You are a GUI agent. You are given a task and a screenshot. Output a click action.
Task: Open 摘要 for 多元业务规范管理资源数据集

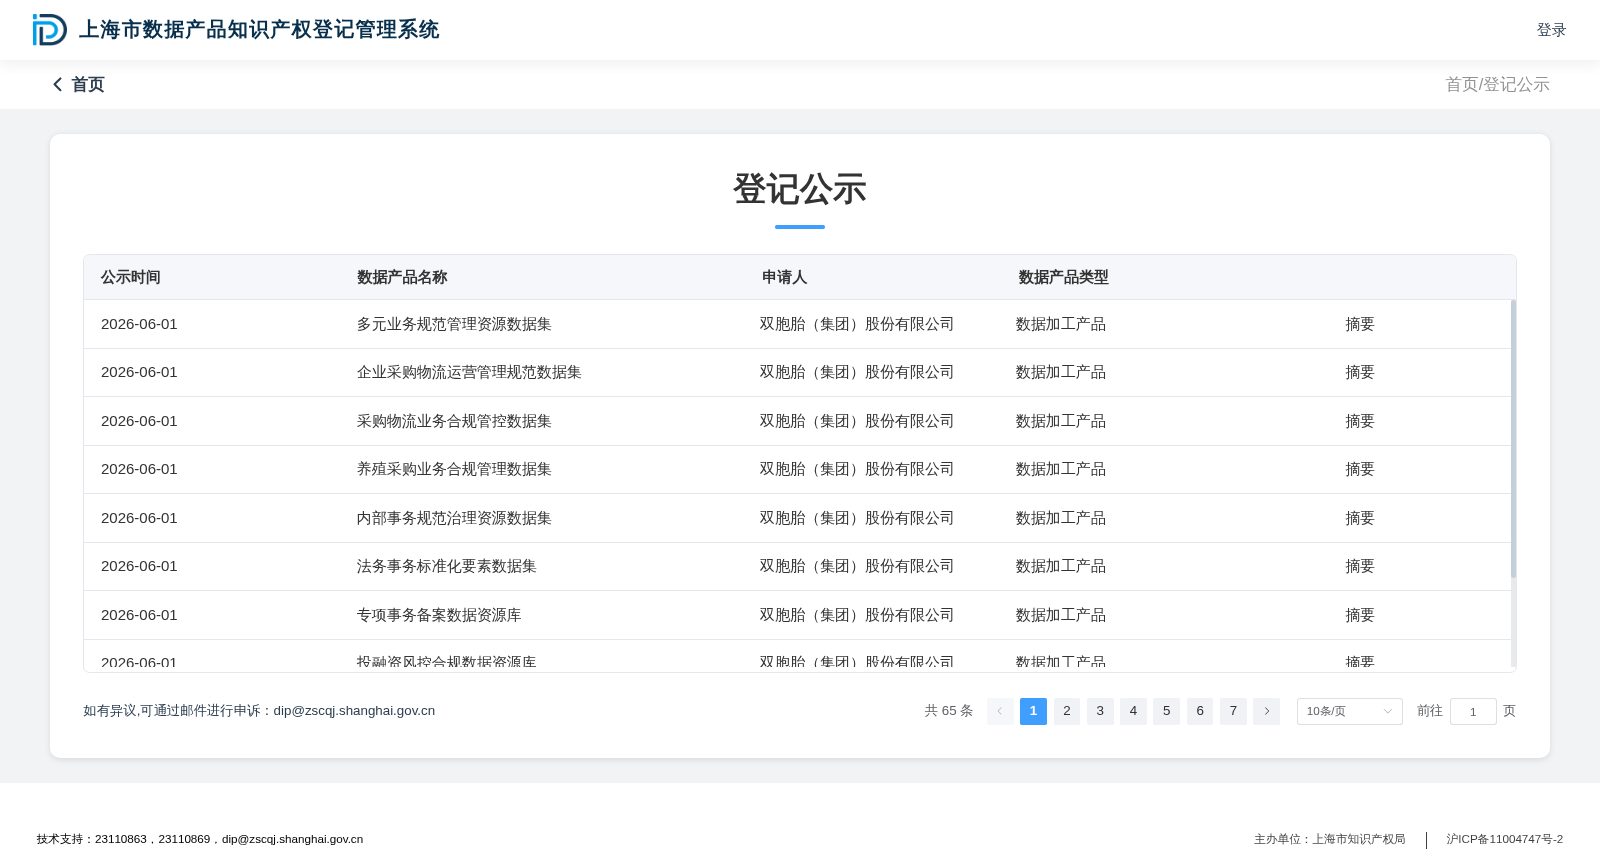1359,324
